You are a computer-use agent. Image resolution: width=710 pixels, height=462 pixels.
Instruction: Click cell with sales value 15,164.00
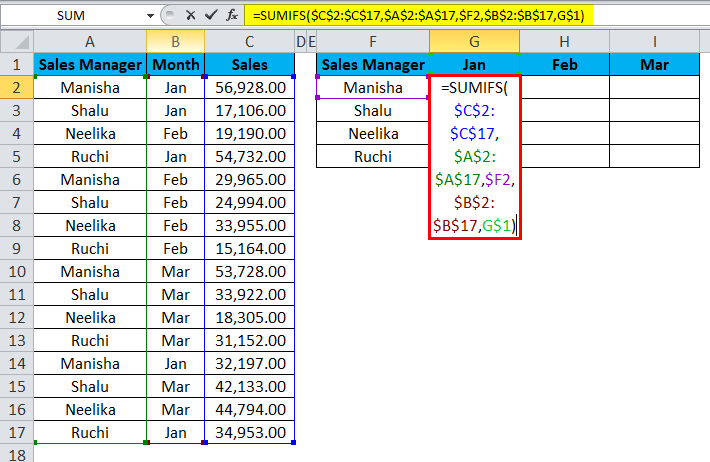point(249,248)
